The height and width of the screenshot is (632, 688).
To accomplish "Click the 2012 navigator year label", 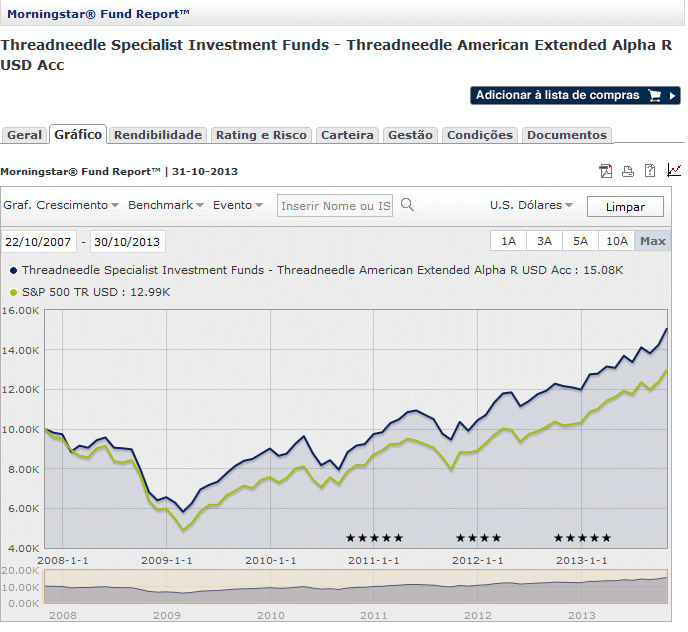I will pyautogui.click(x=478, y=616).
